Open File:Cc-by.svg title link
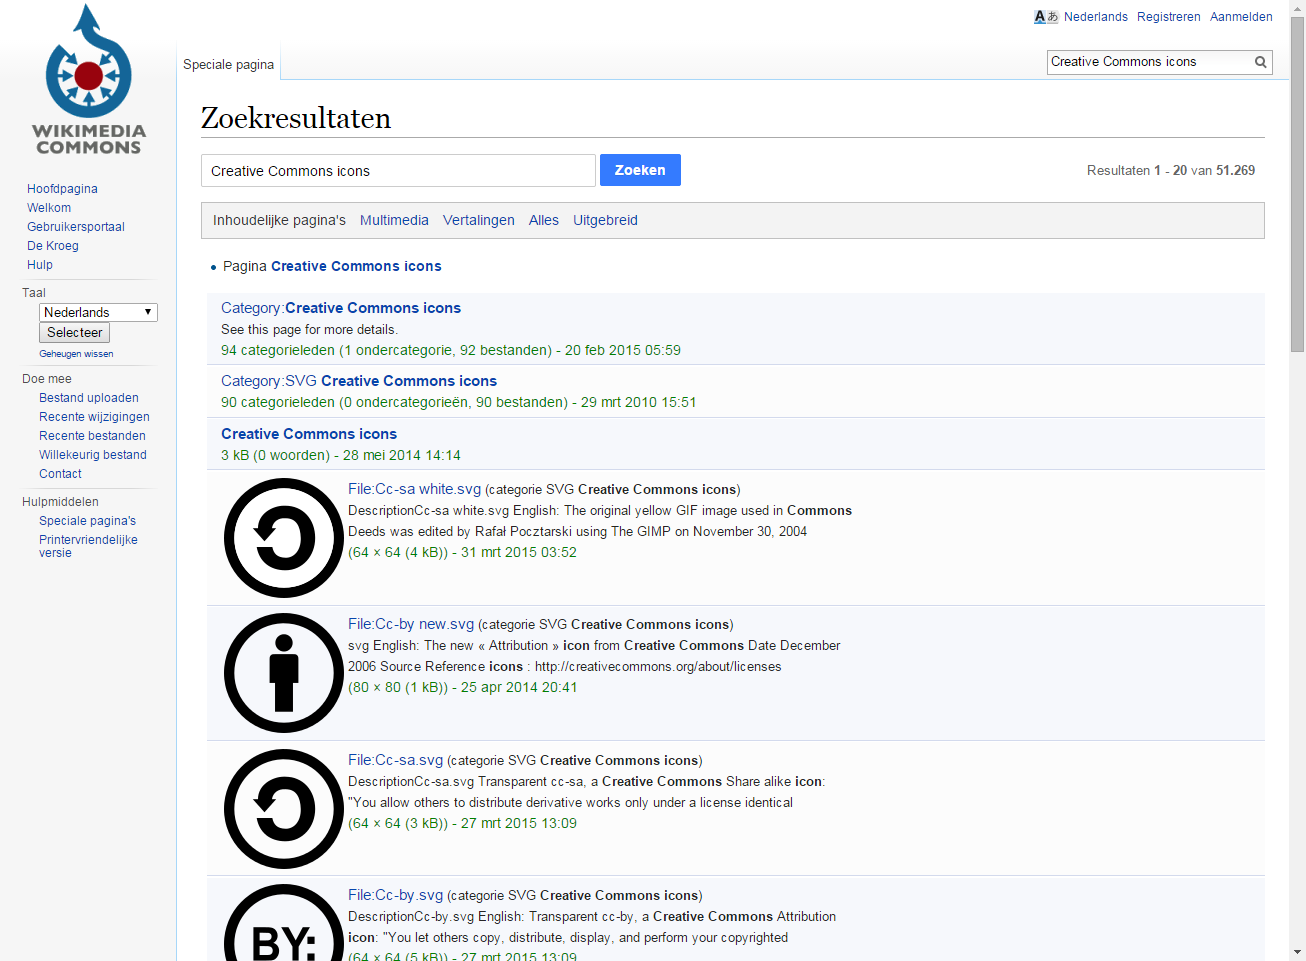Viewport: 1306px width, 961px height. tap(395, 895)
